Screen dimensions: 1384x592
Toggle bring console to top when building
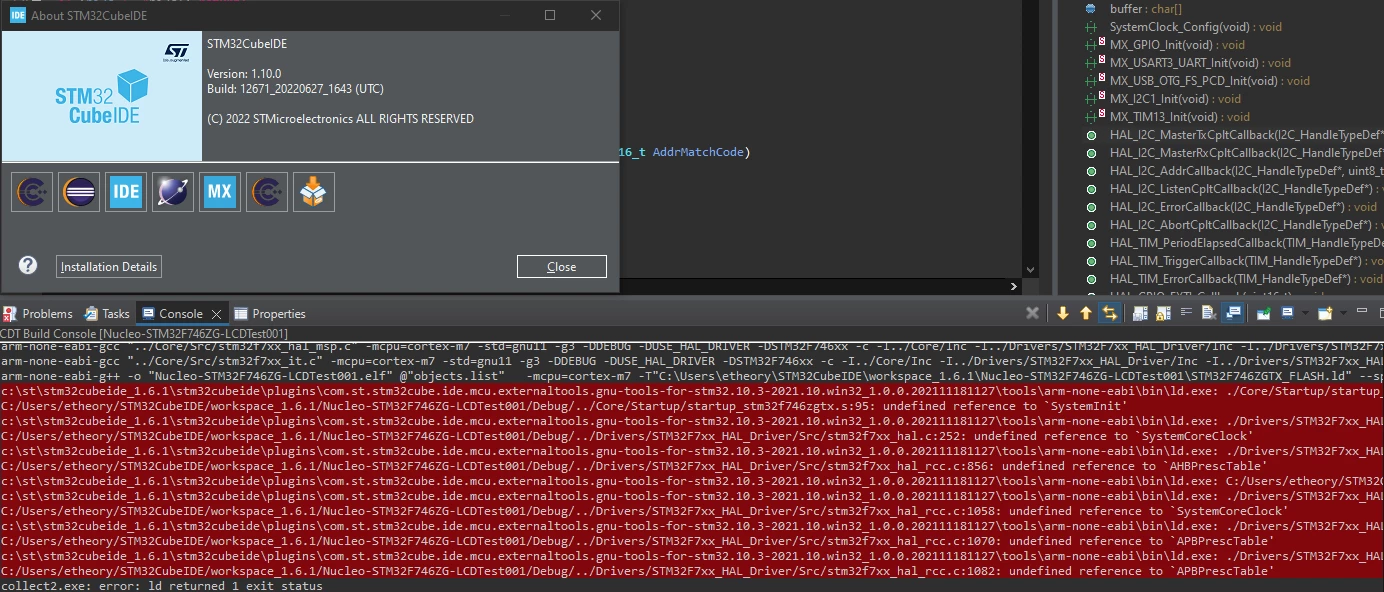pyautogui.click(x=1233, y=313)
